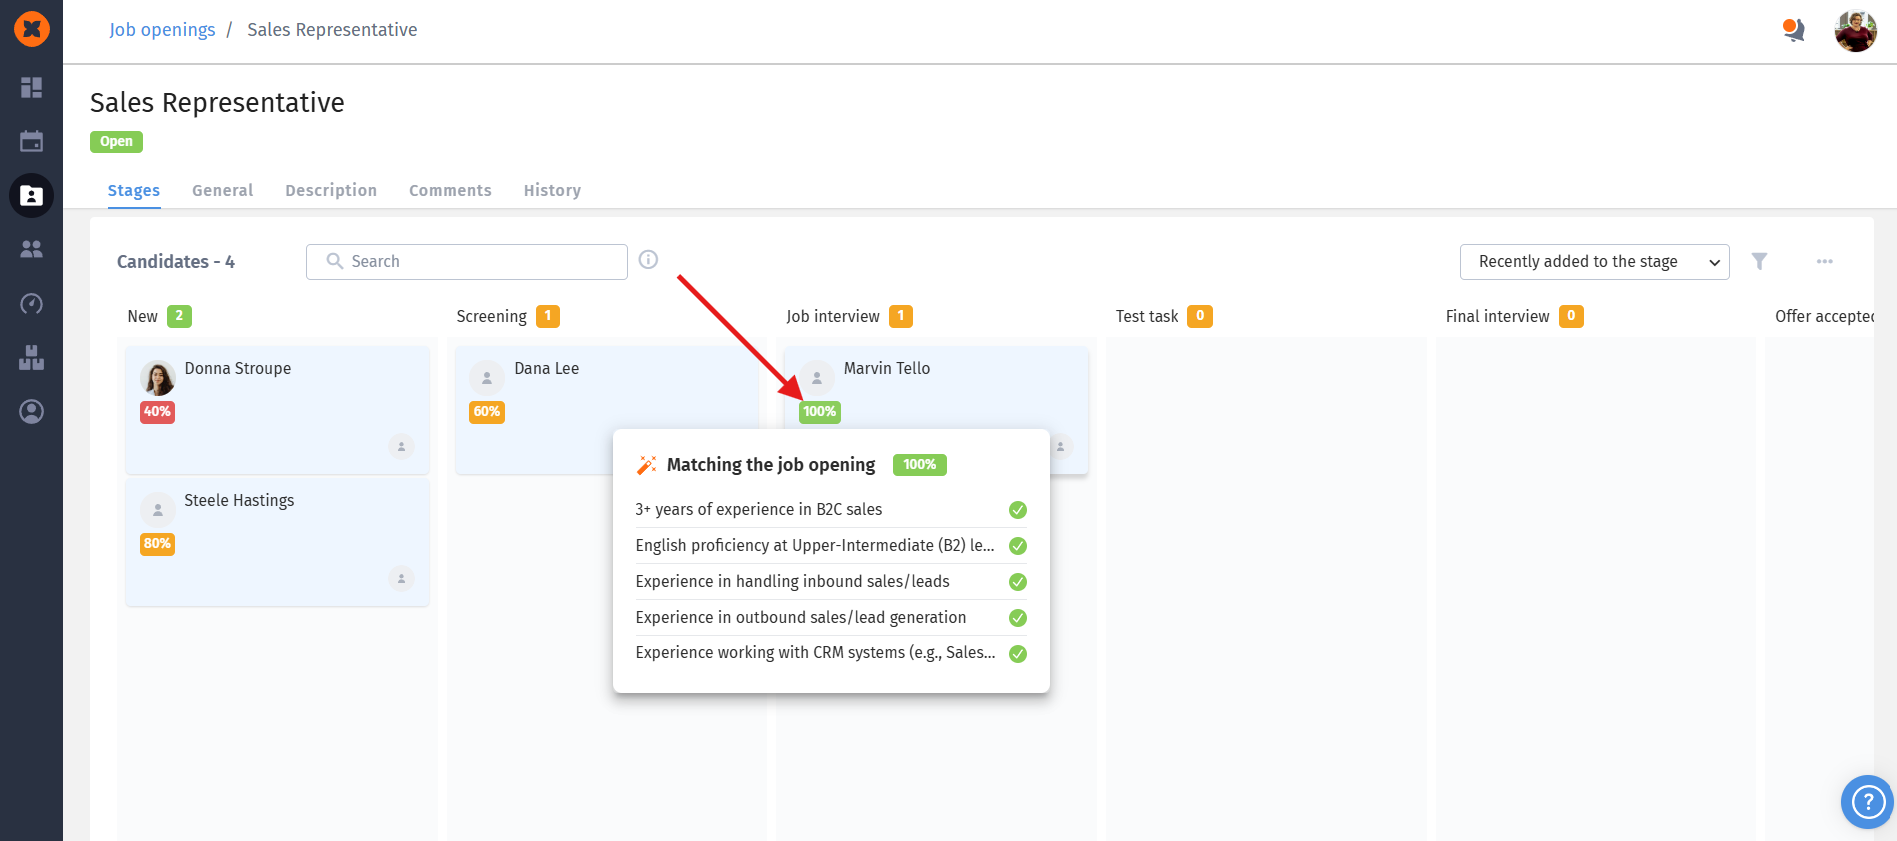Screen dimensions: 1897x841
Task: Open the dashboard icon in the sidebar
Action: (32, 88)
